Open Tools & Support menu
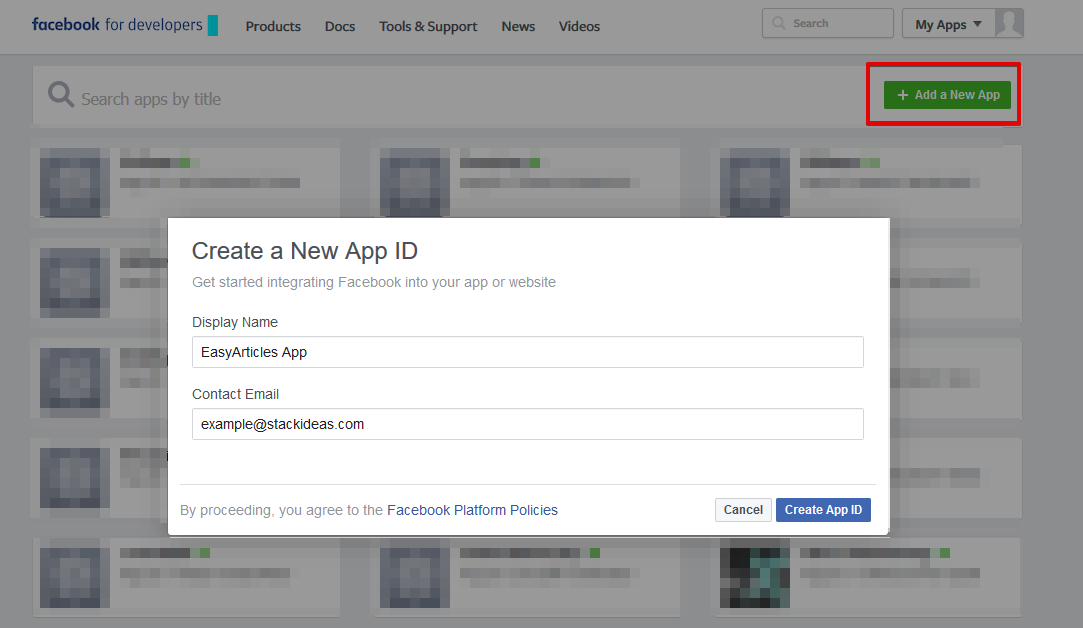Screen dimensions: 1083x628 pyautogui.click(x=428, y=26)
